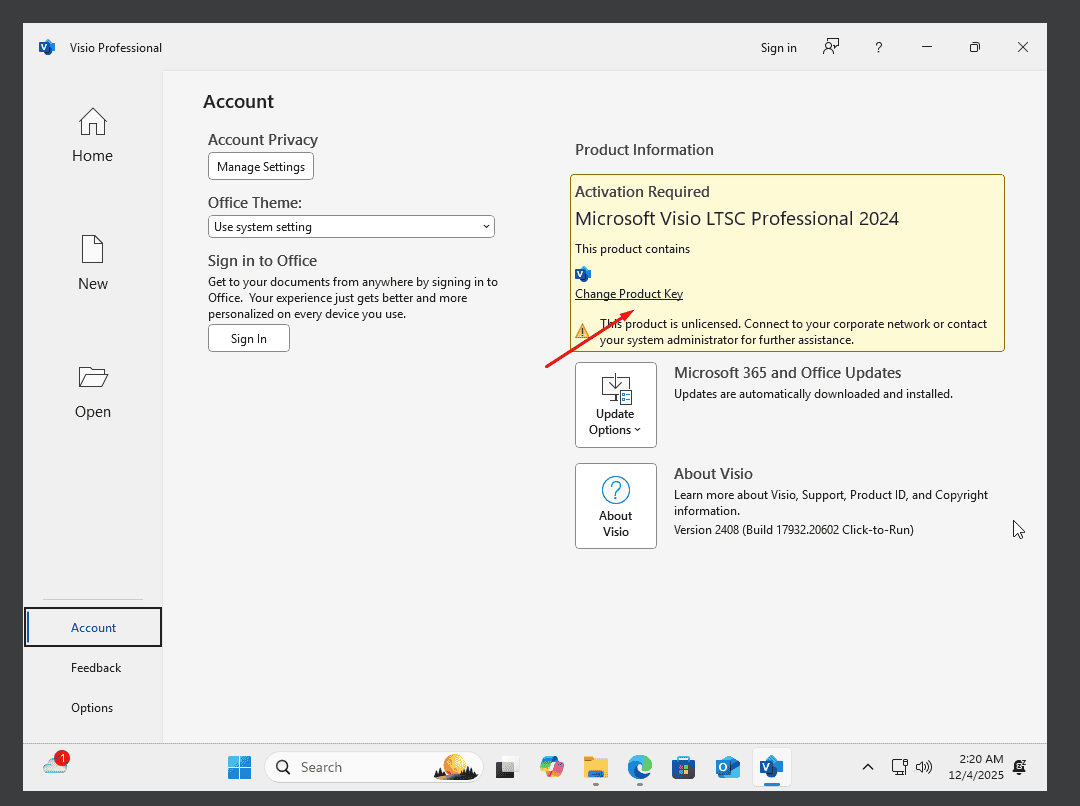The height and width of the screenshot is (806, 1080).
Task: Click the Open folder icon in the sidebar
Action: 92,377
